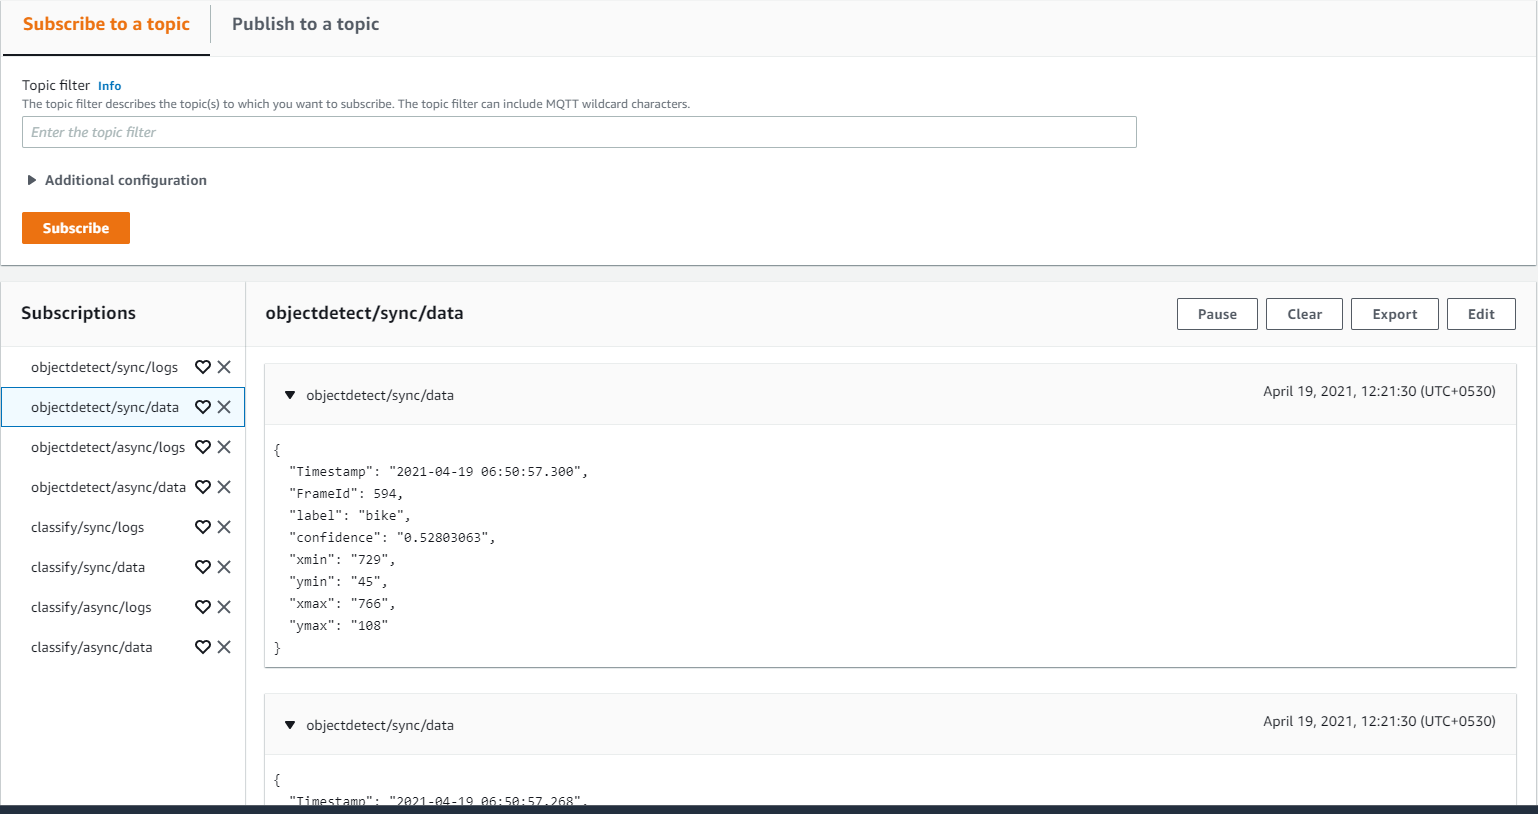Click heart icon next to classify/sync/logs
This screenshot has width=1538, height=814.
pos(202,527)
